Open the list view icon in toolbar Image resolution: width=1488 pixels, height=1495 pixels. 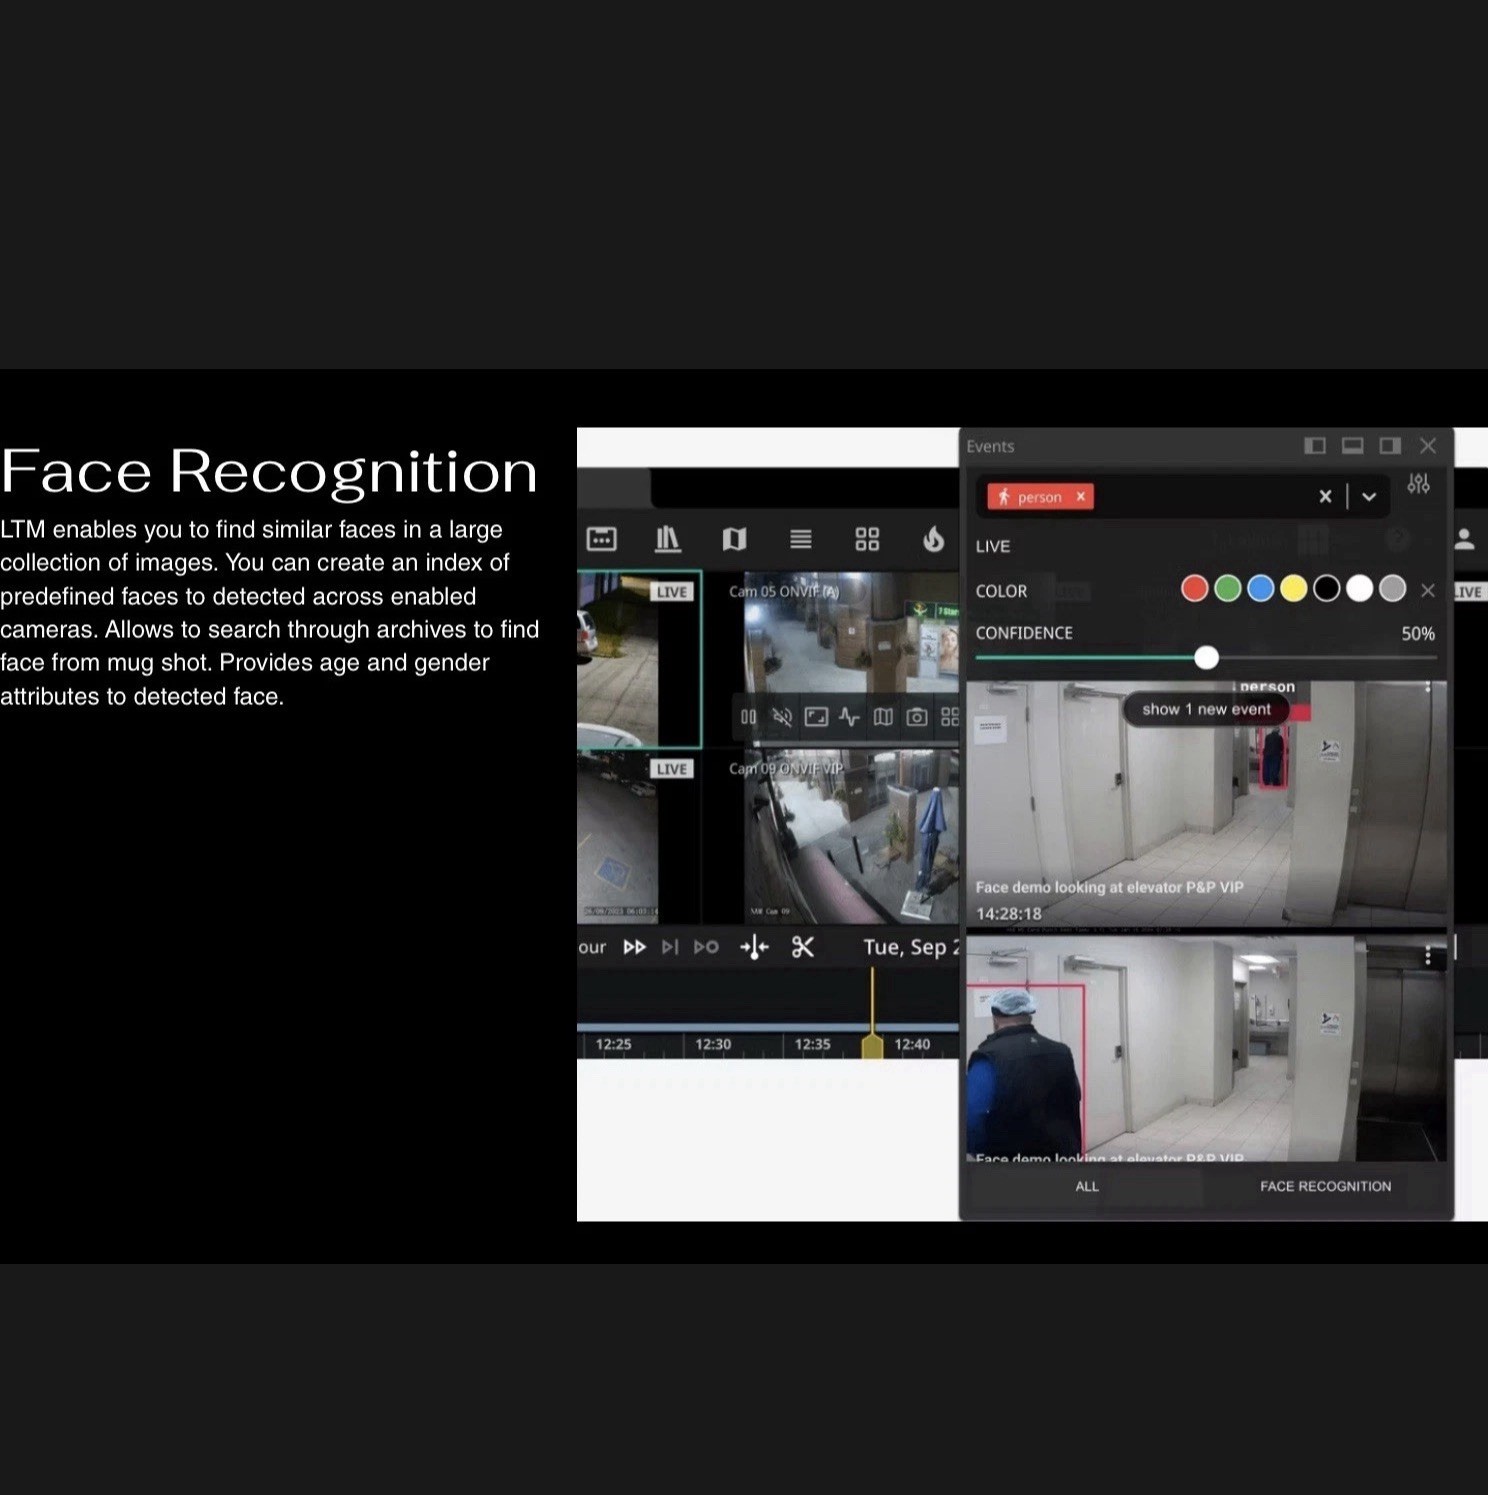pos(800,540)
